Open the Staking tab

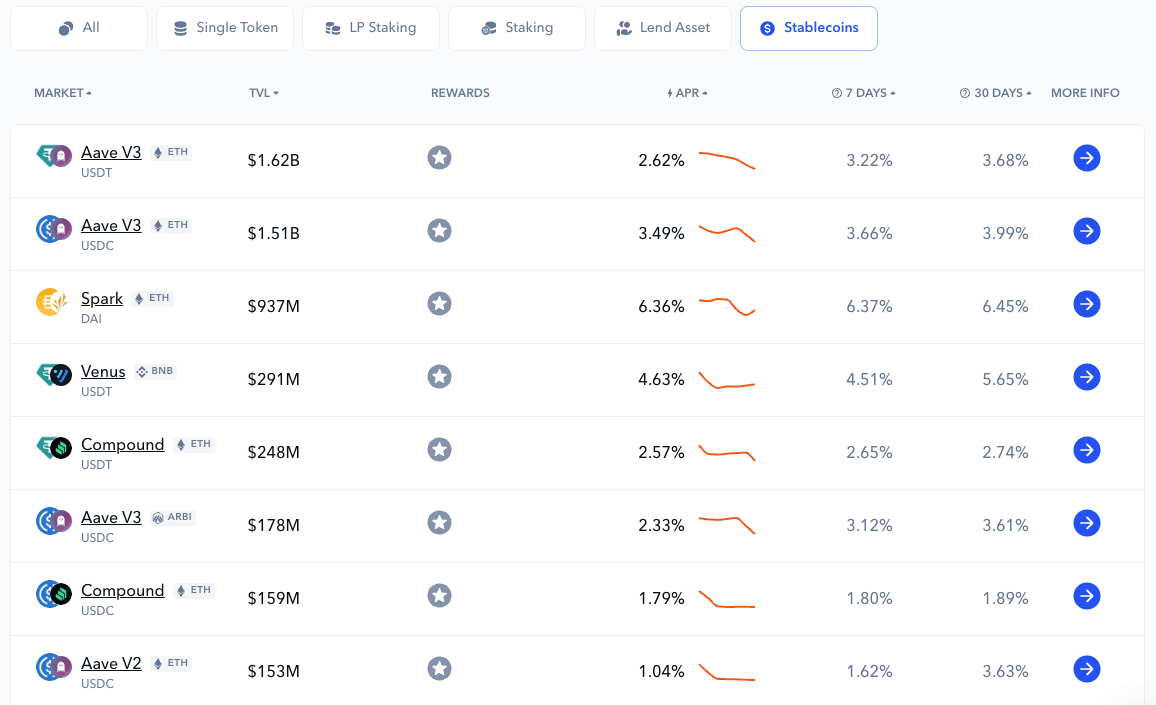(517, 28)
